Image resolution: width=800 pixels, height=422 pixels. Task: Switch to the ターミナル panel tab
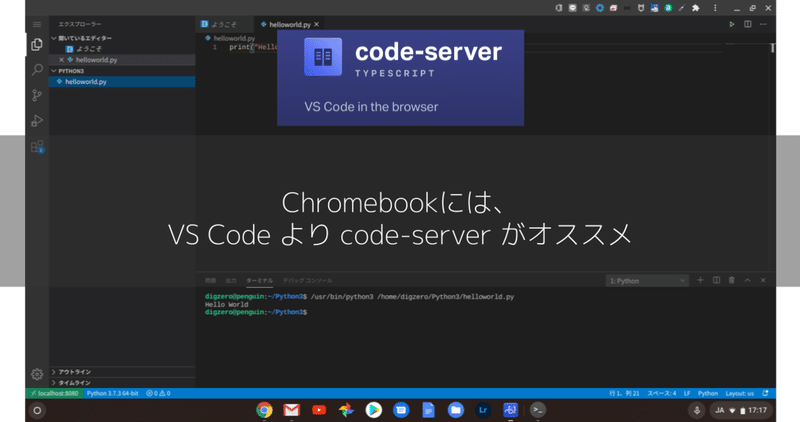click(259, 281)
